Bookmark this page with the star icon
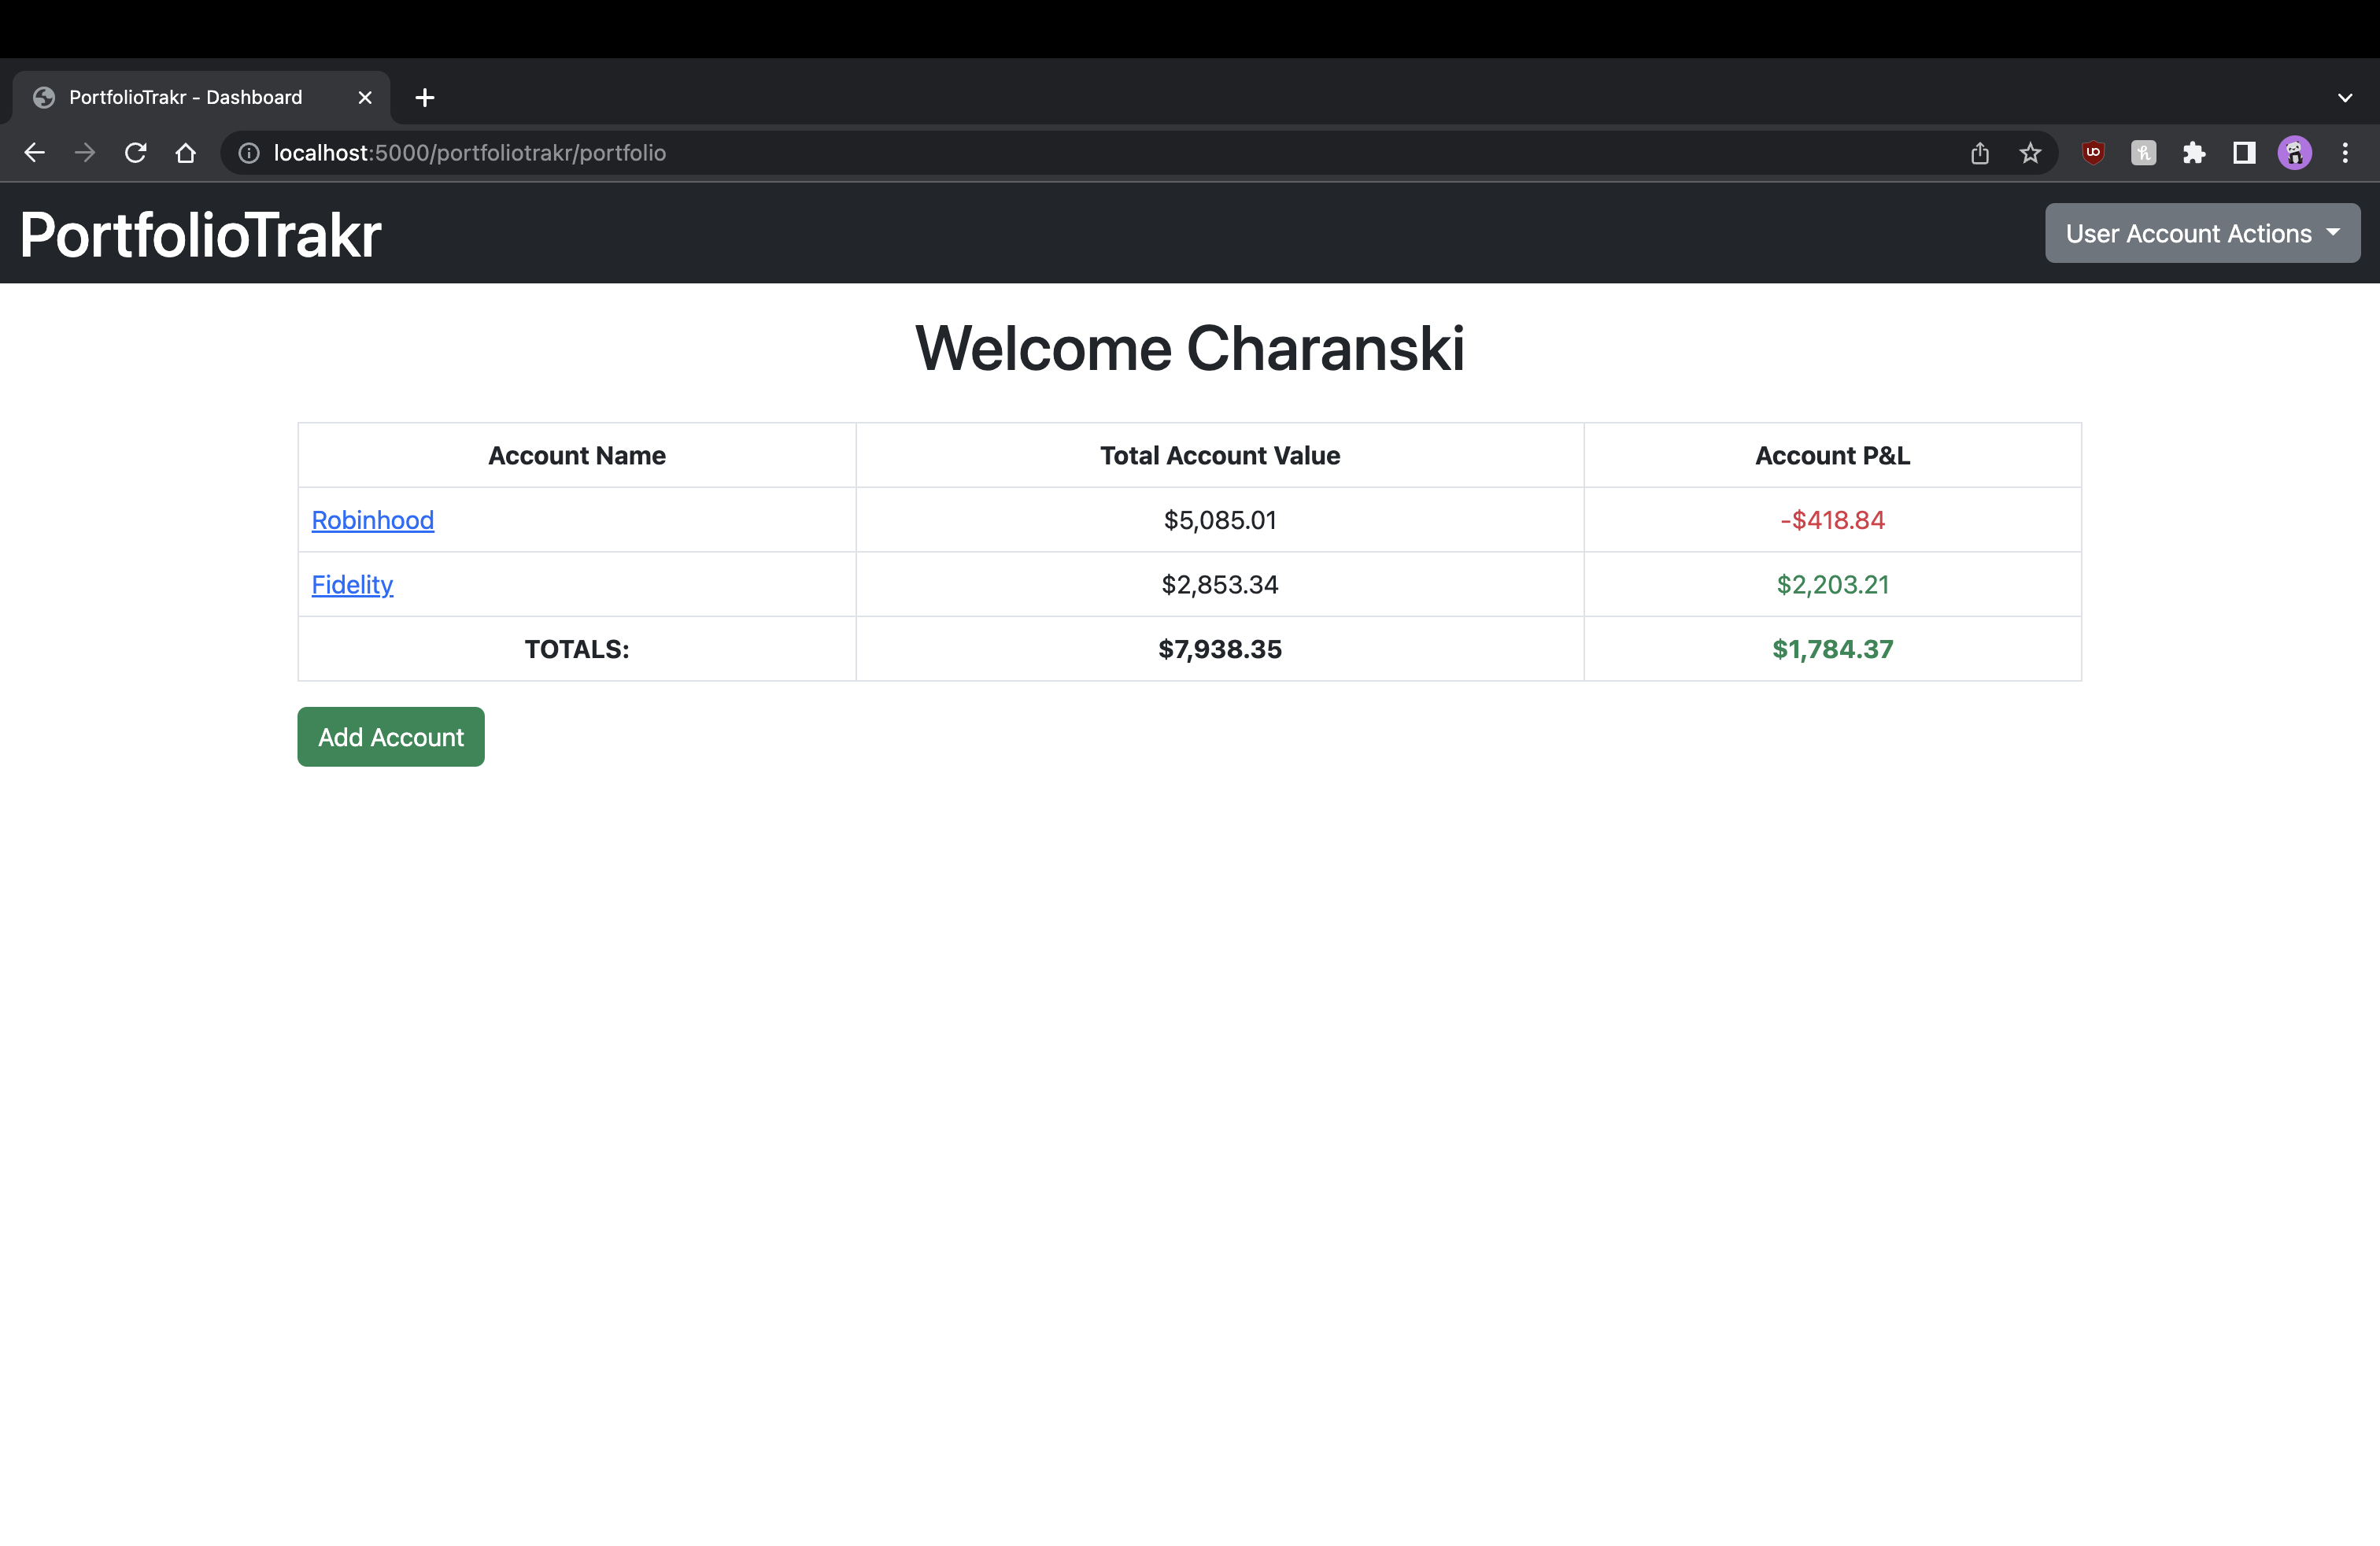 tap(2030, 153)
